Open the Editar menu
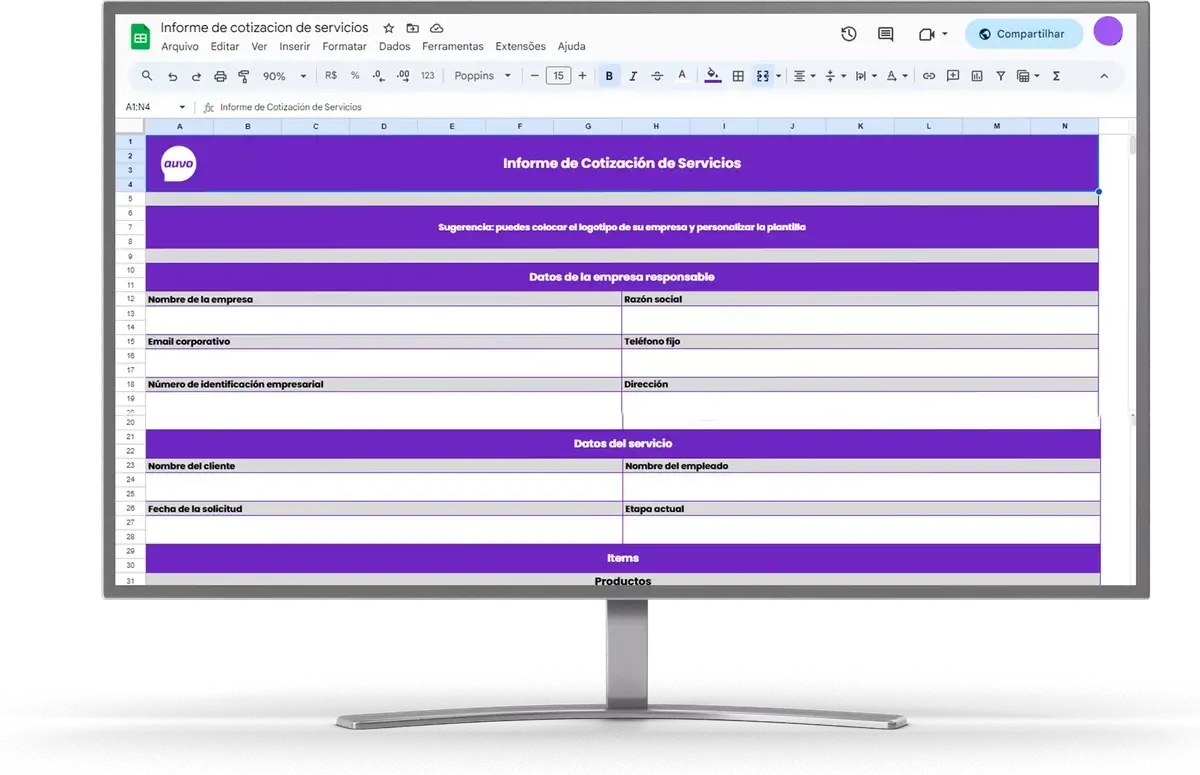Screen dimensions: 1200x775 pos(225,46)
